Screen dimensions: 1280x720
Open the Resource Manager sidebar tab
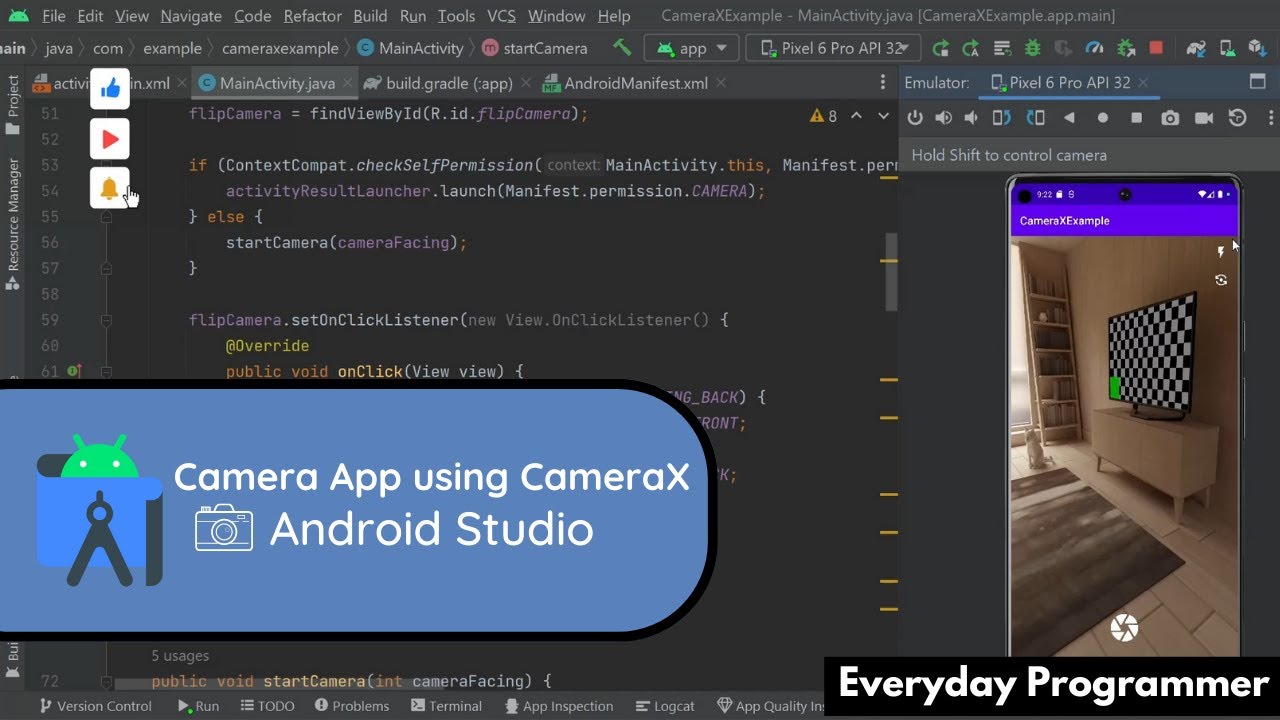[x=13, y=222]
